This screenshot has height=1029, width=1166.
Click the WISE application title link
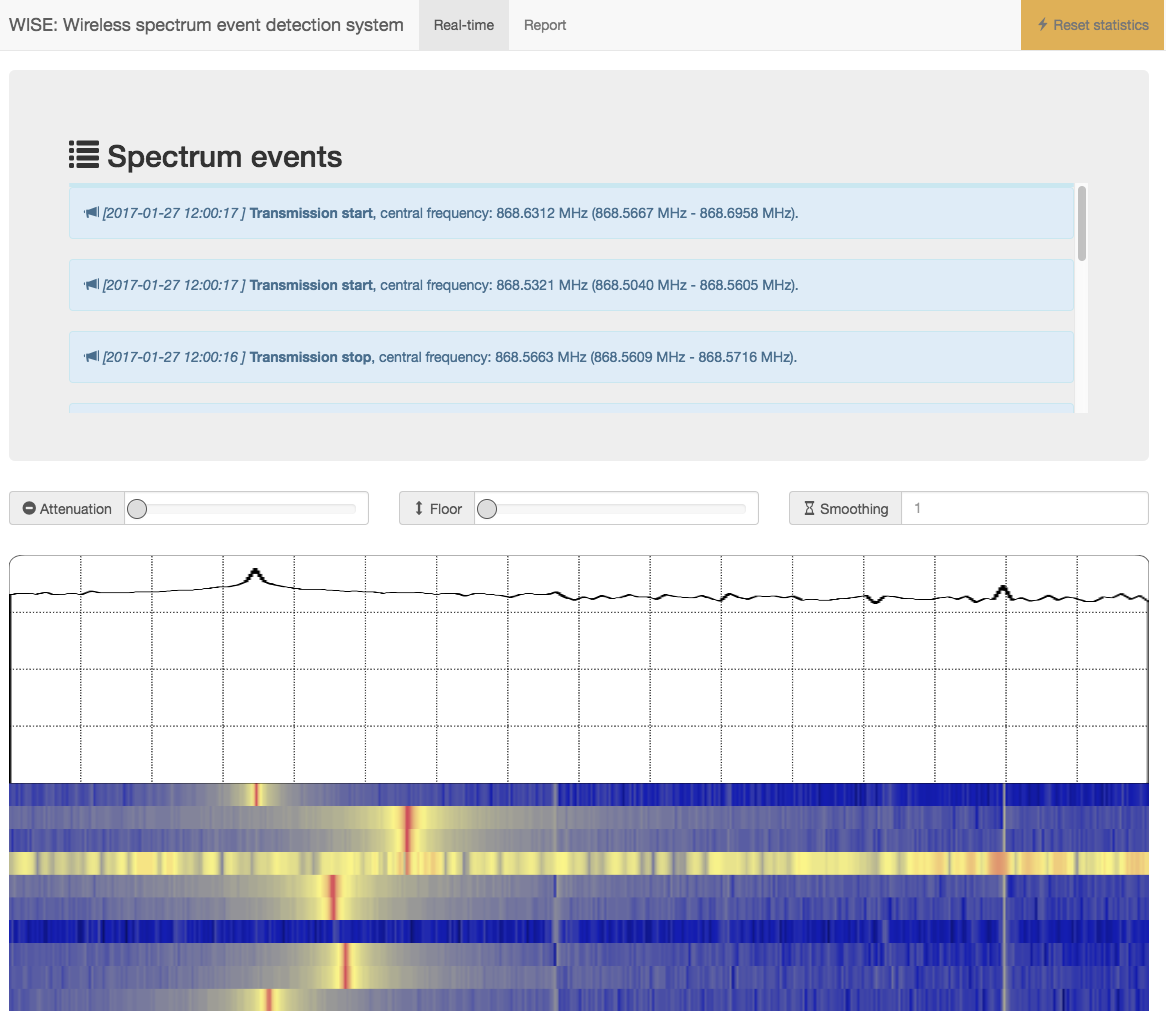click(206, 25)
